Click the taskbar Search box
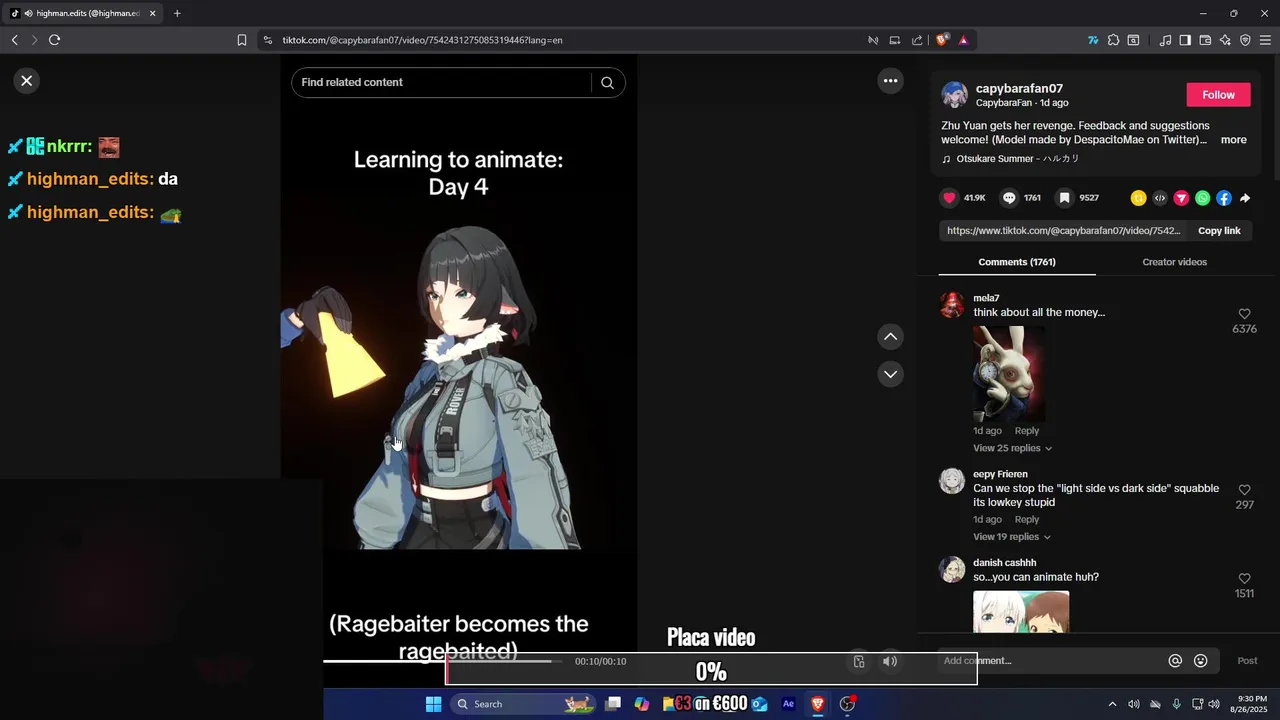1280x720 pixels. (523, 704)
